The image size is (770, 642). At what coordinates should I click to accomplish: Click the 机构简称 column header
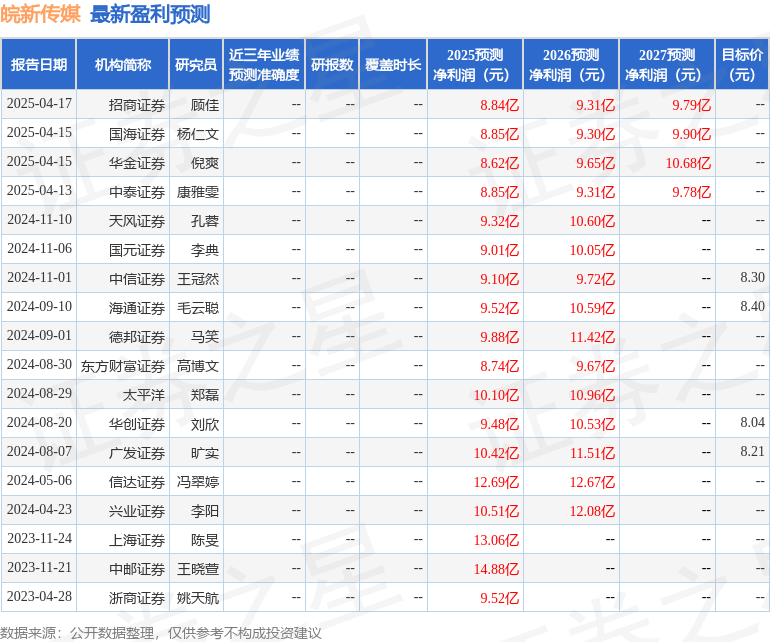click(123, 64)
